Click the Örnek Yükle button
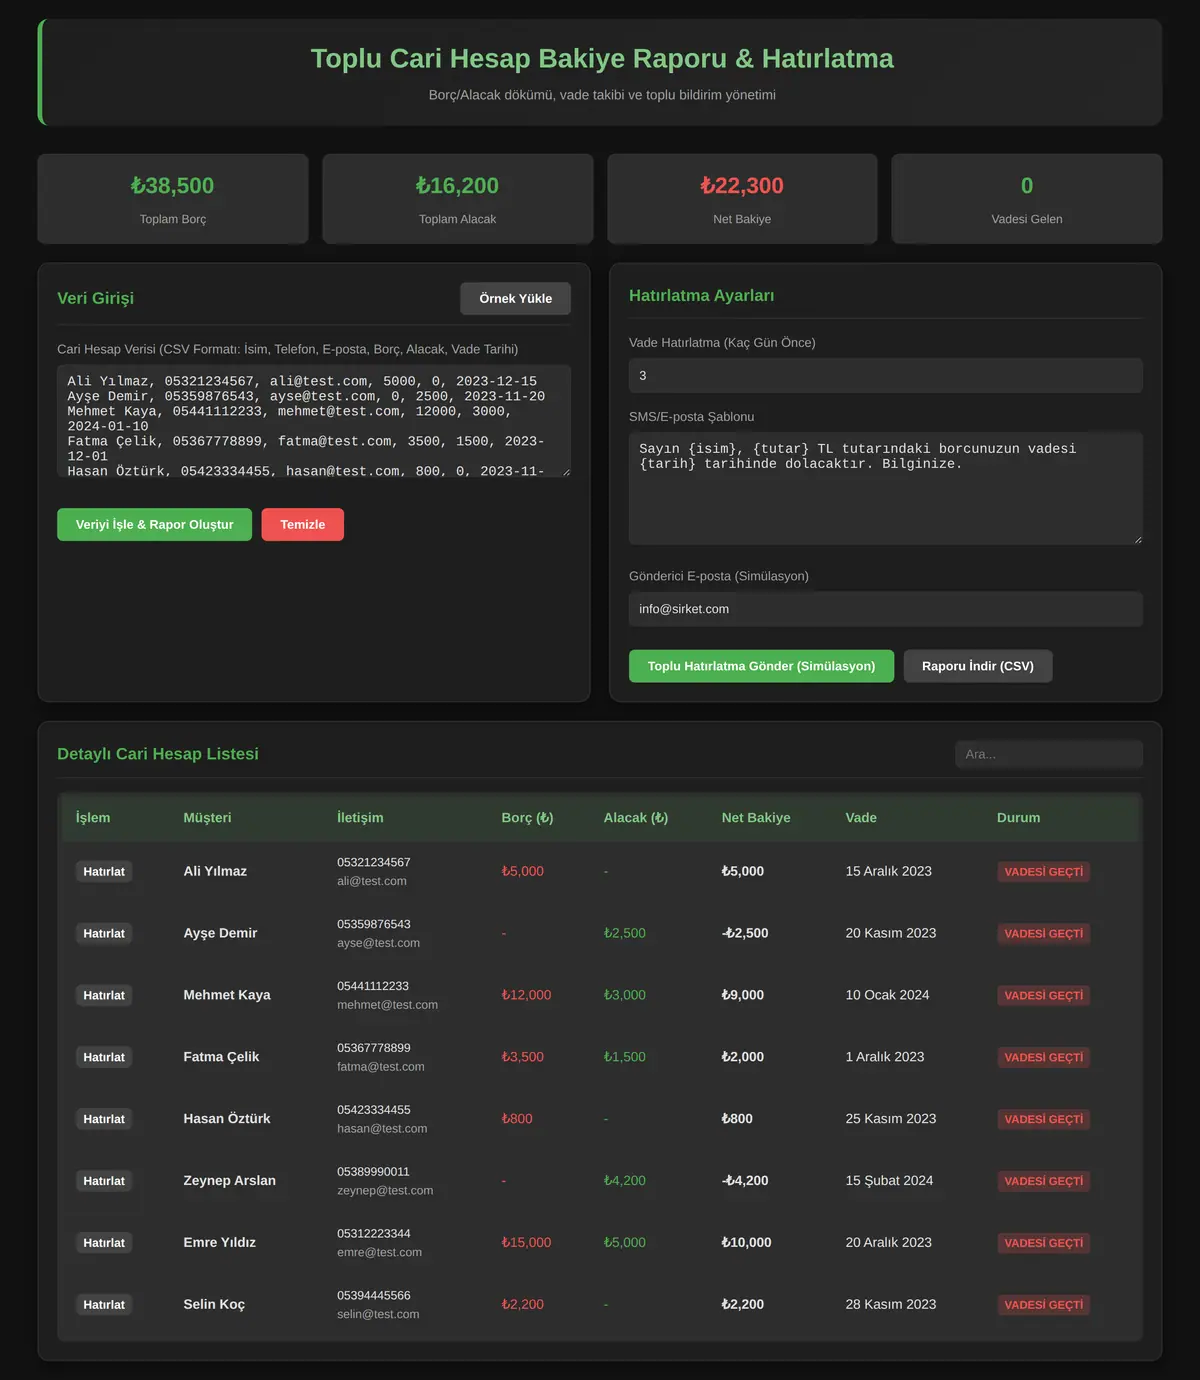Image resolution: width=1200 pixels, height=1380 pixels. pyautogui.click(x=515, y=298)
